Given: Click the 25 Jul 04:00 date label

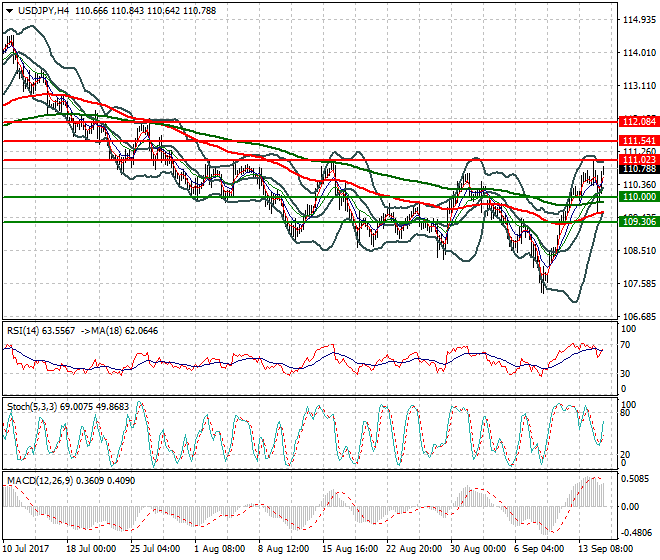Looking at the screenshot, I should click(x=155, y=549).
